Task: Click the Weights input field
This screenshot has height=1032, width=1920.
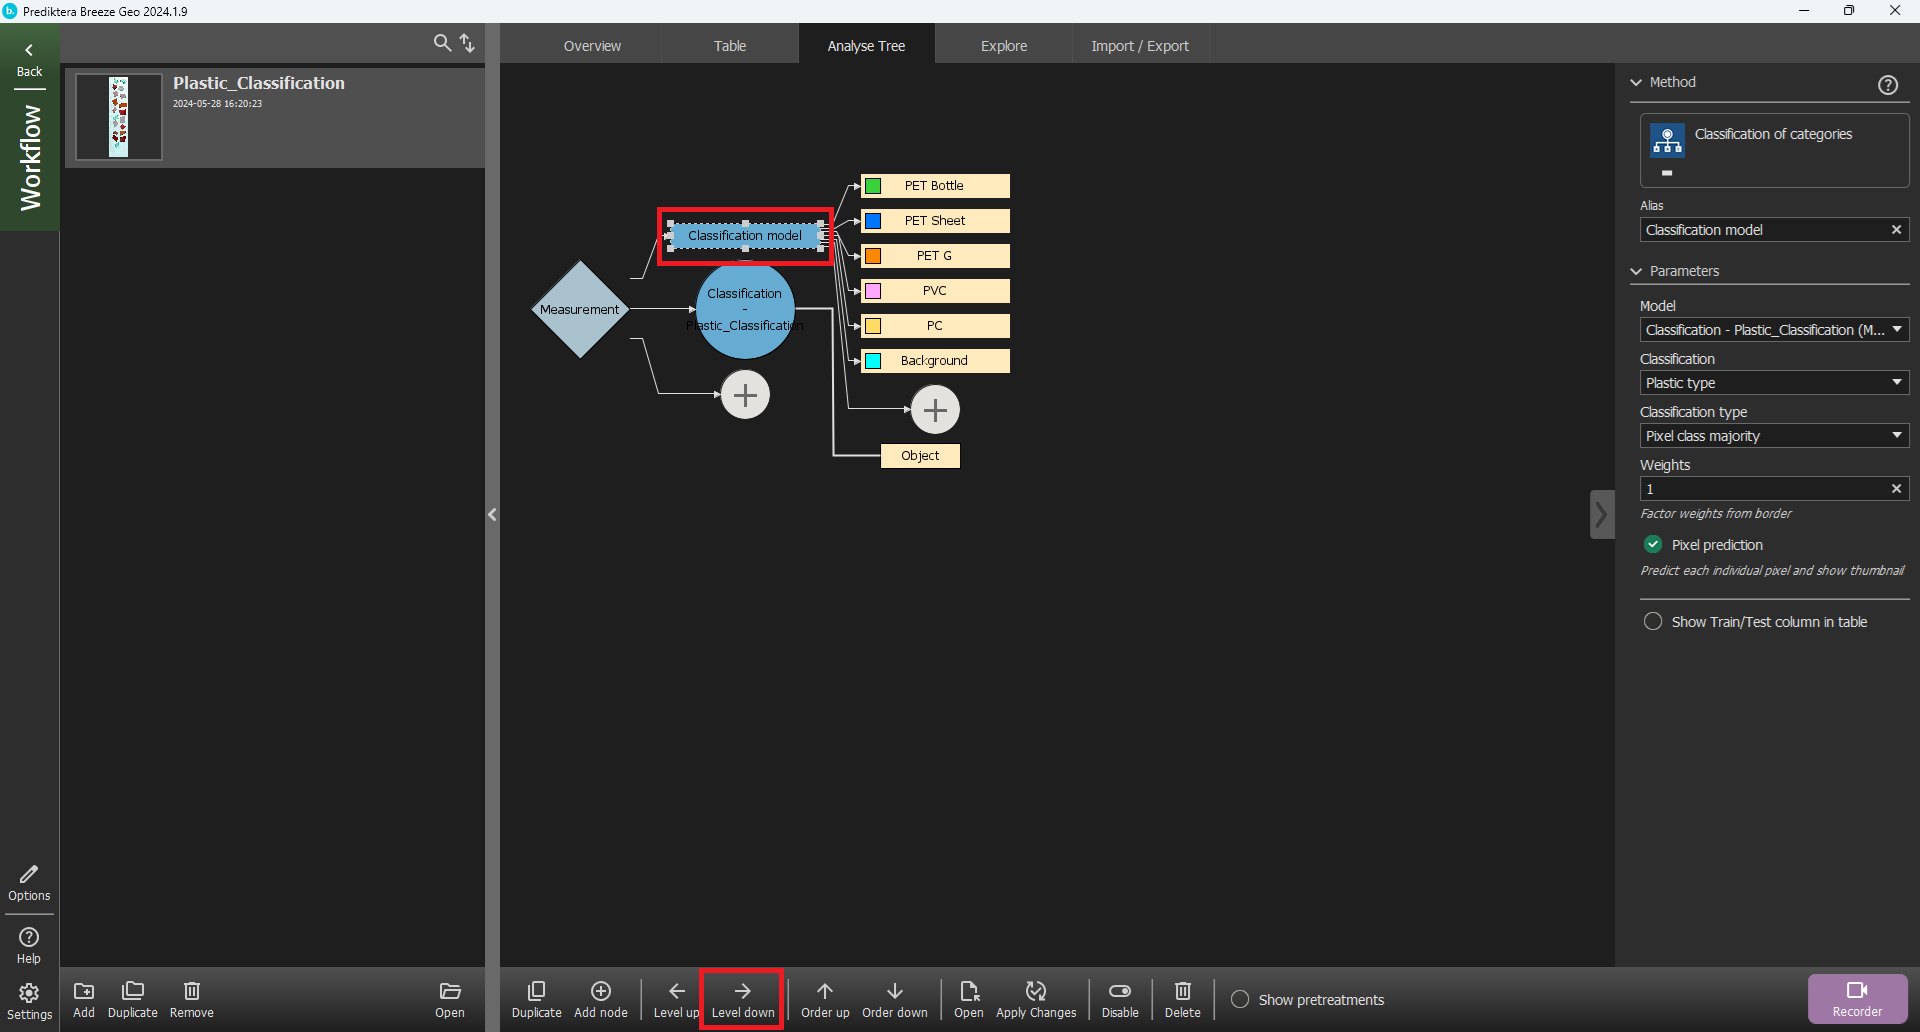Action: tap(1763, 489)
